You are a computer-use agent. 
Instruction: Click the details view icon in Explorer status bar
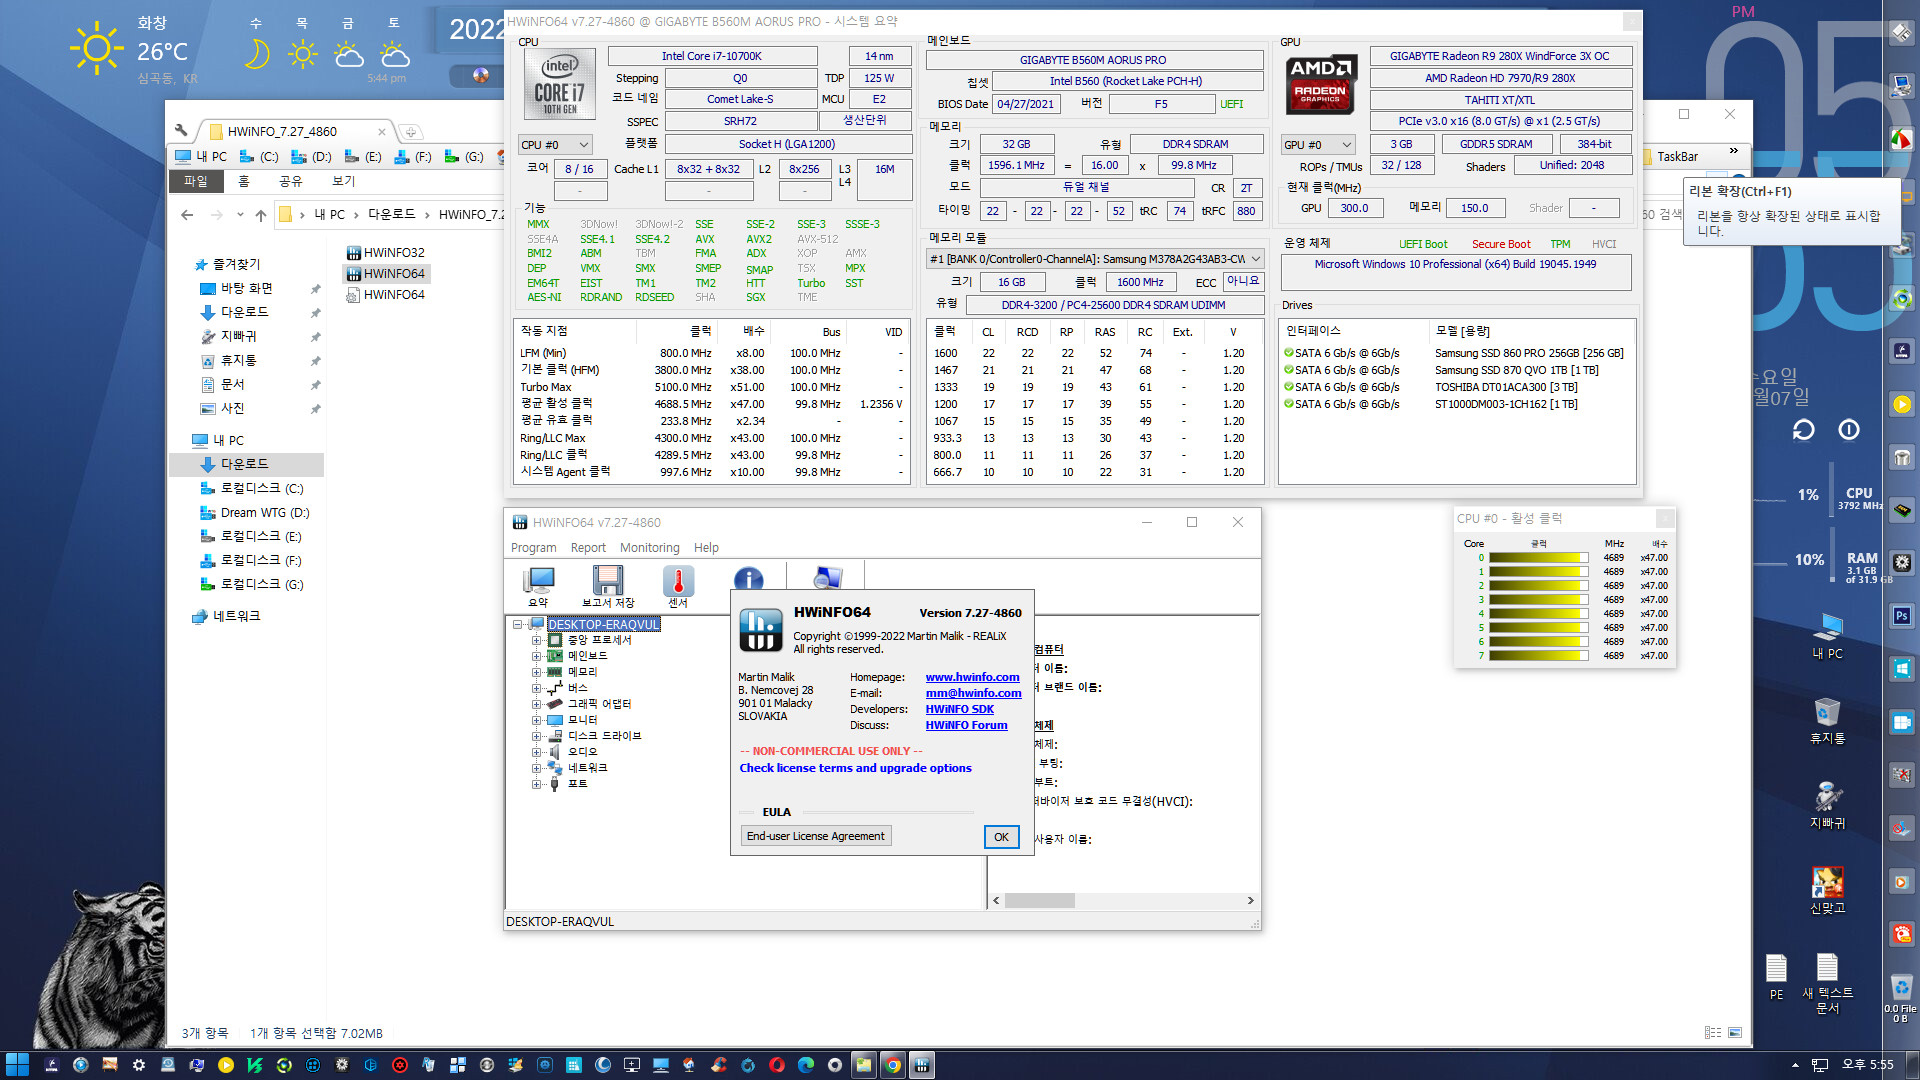click(1712, 1033)
